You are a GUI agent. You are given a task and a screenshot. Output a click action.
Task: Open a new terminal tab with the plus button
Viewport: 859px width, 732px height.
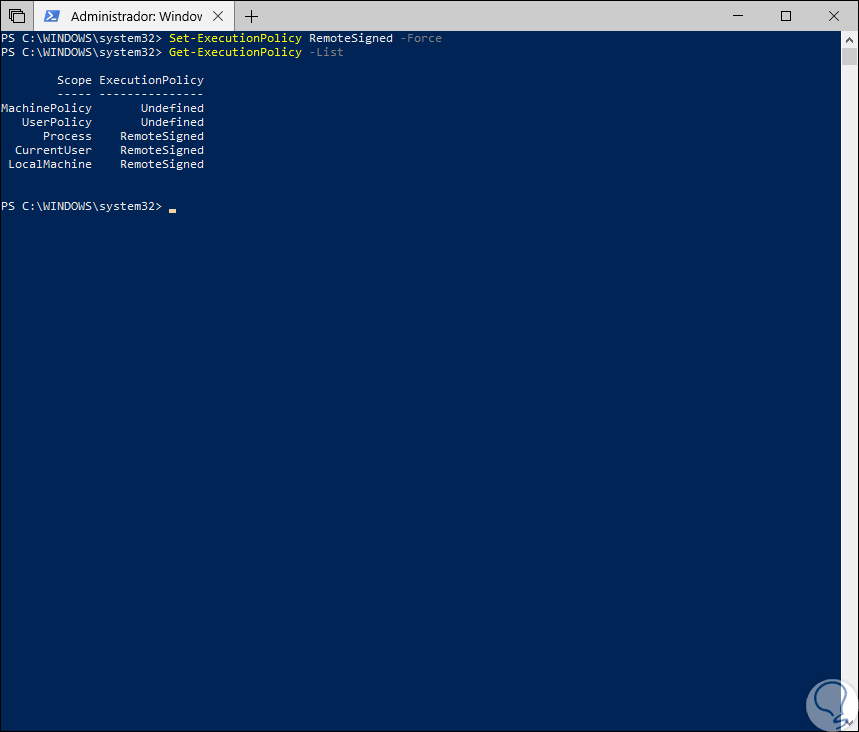pyautogui.click(x=251, y=16)
